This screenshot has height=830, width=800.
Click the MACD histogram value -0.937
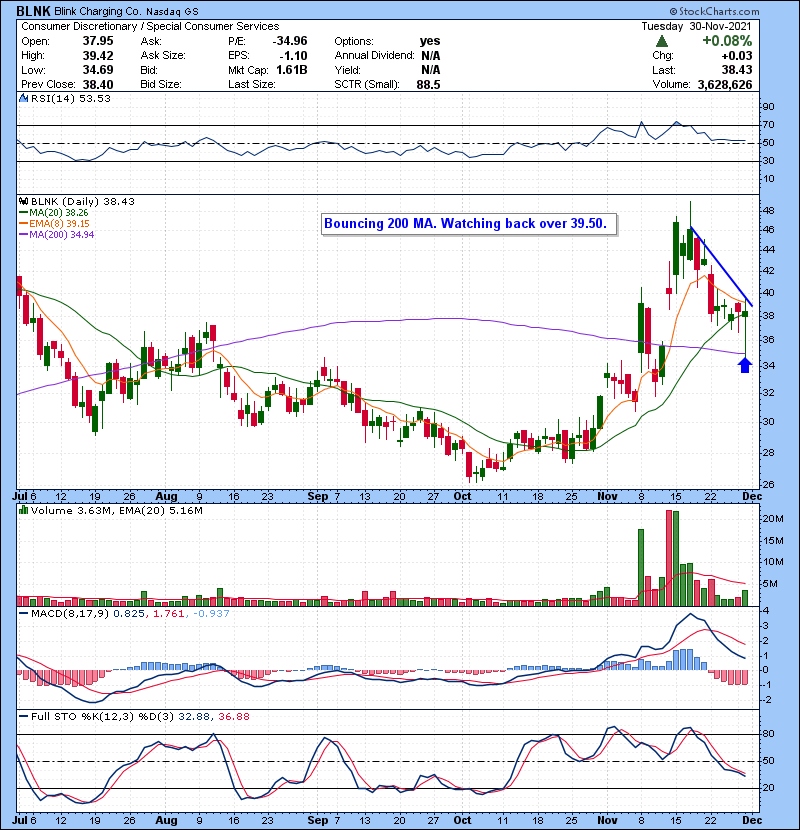click(211, 614)
